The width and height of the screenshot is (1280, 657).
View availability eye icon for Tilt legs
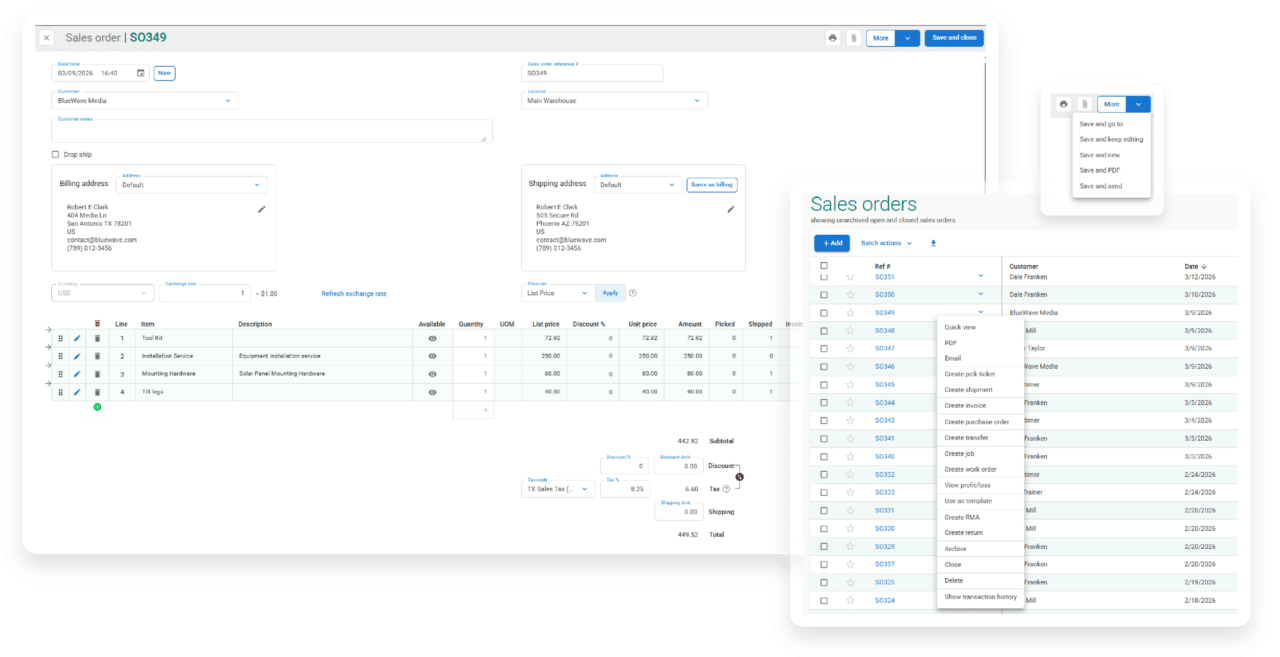432,392
